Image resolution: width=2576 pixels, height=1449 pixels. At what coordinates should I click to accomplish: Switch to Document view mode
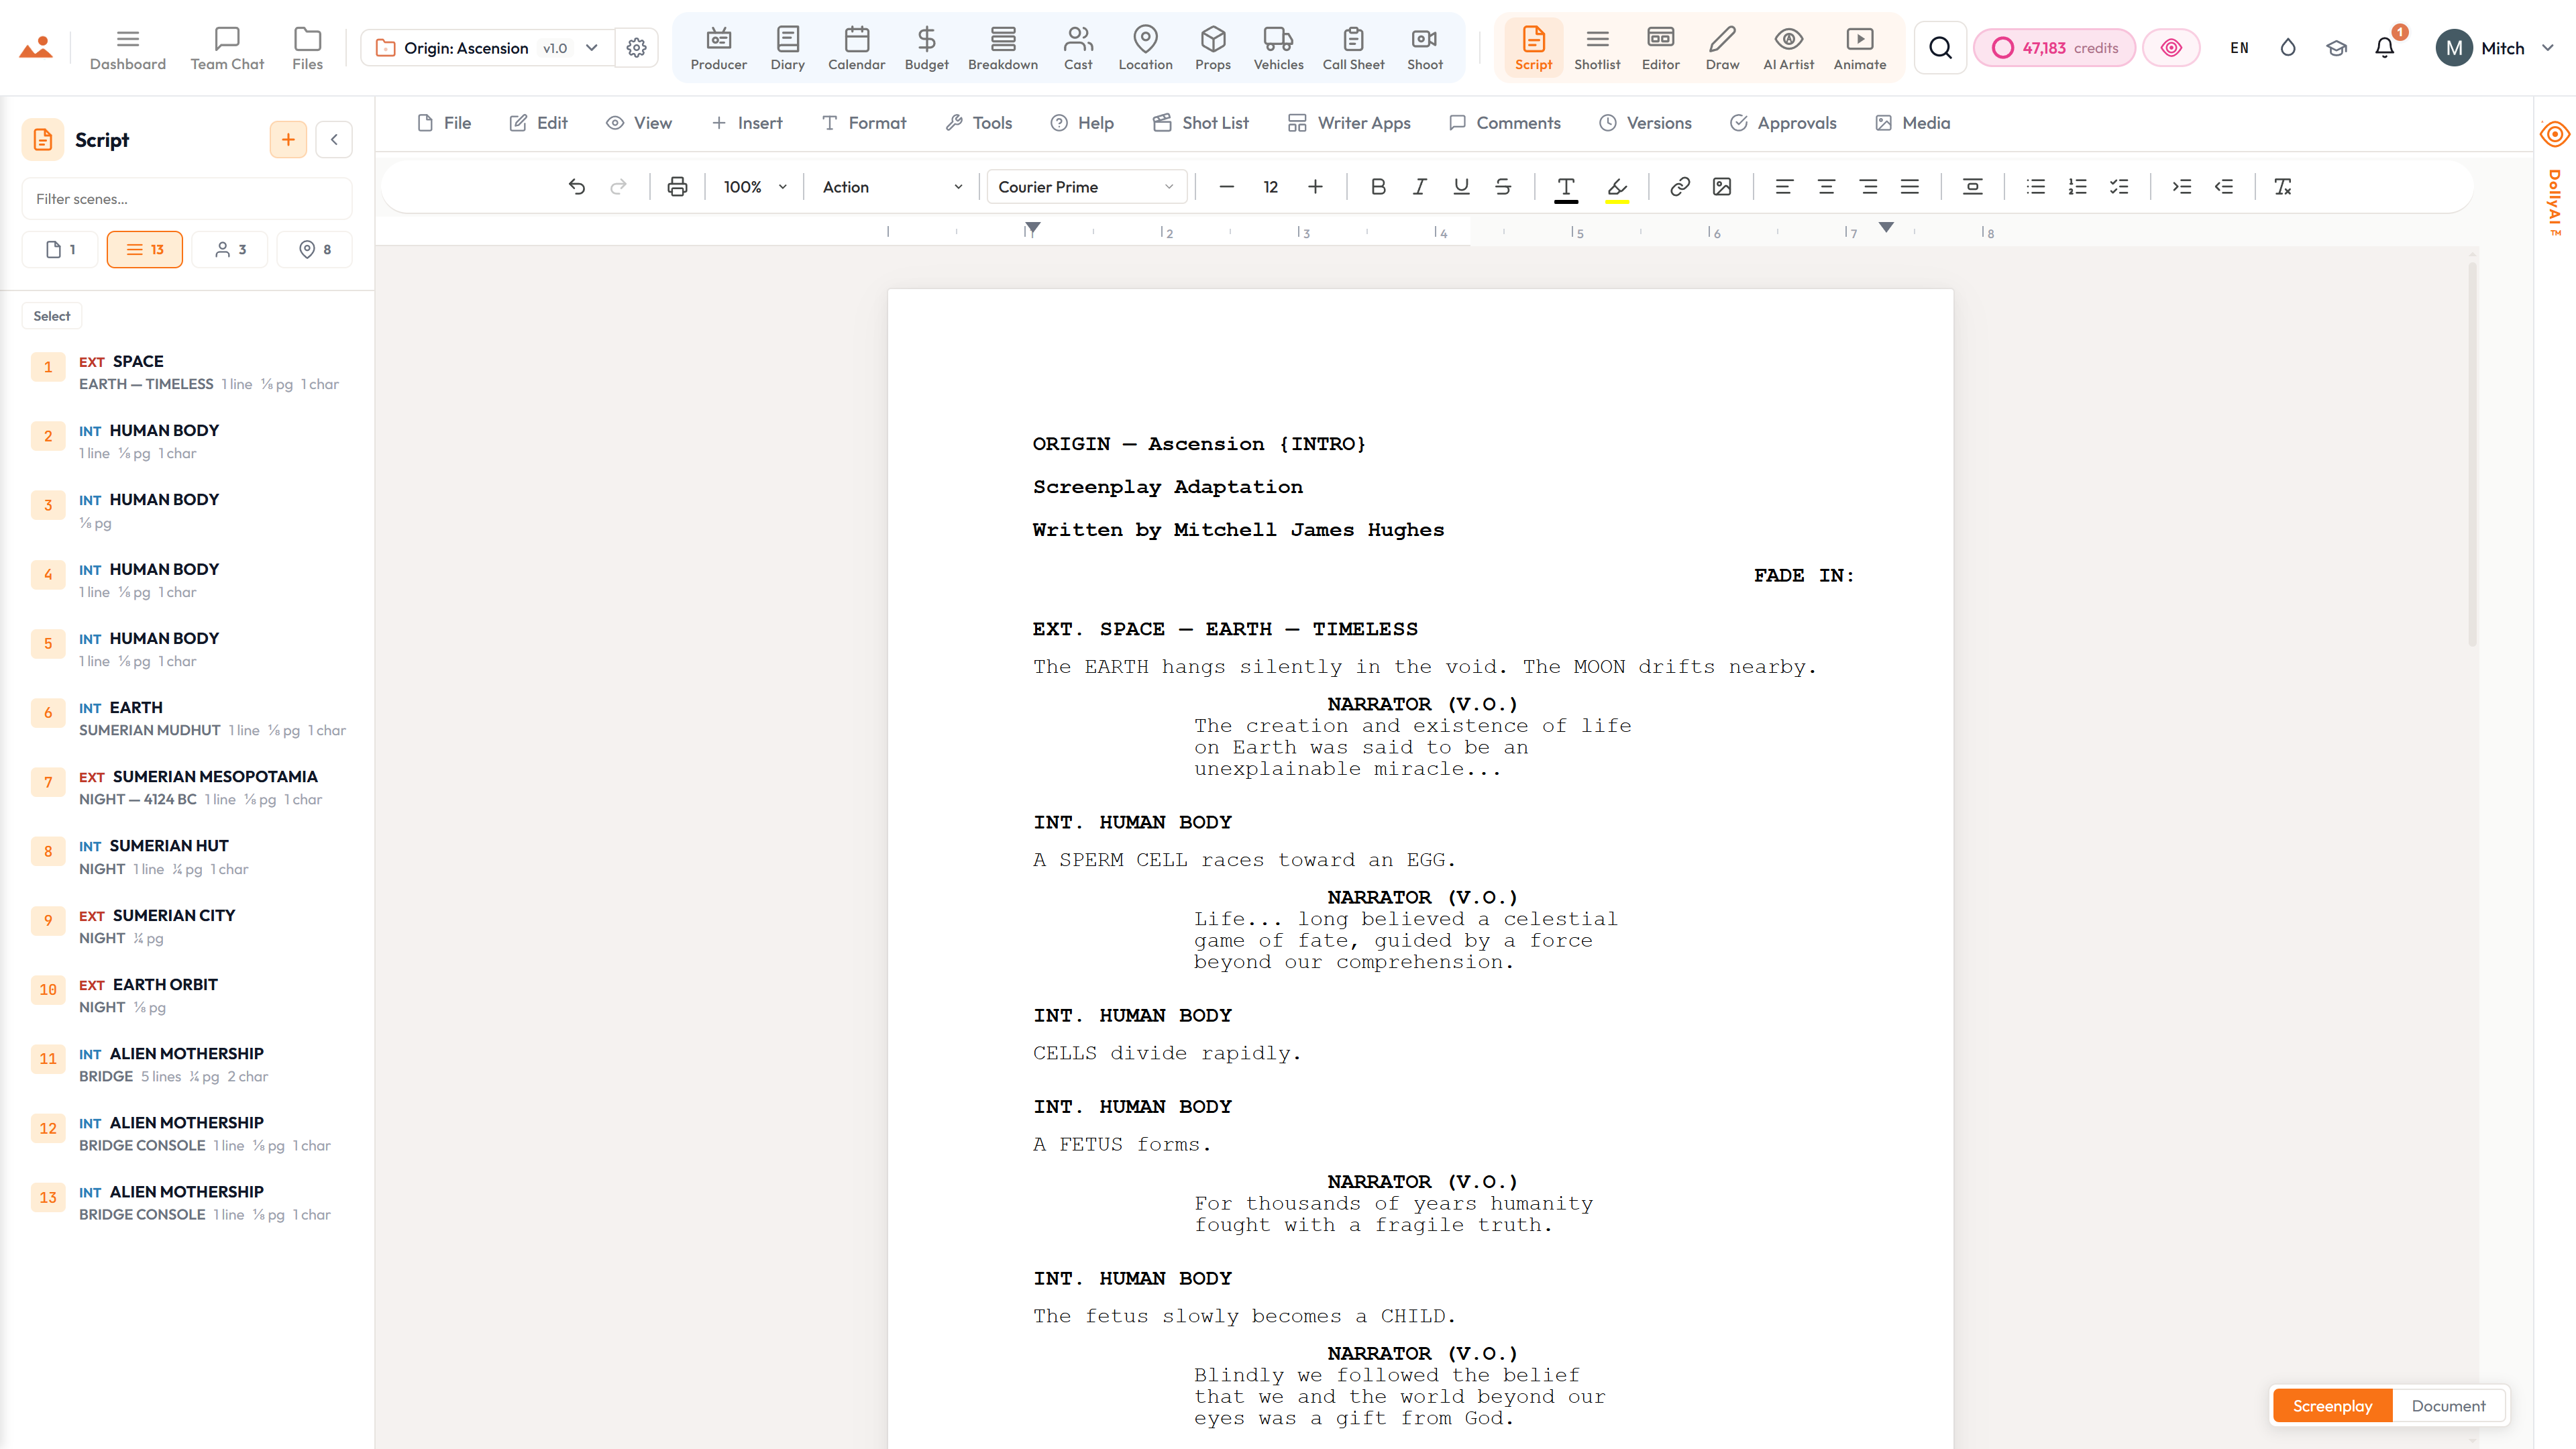click(2448, 1406)
